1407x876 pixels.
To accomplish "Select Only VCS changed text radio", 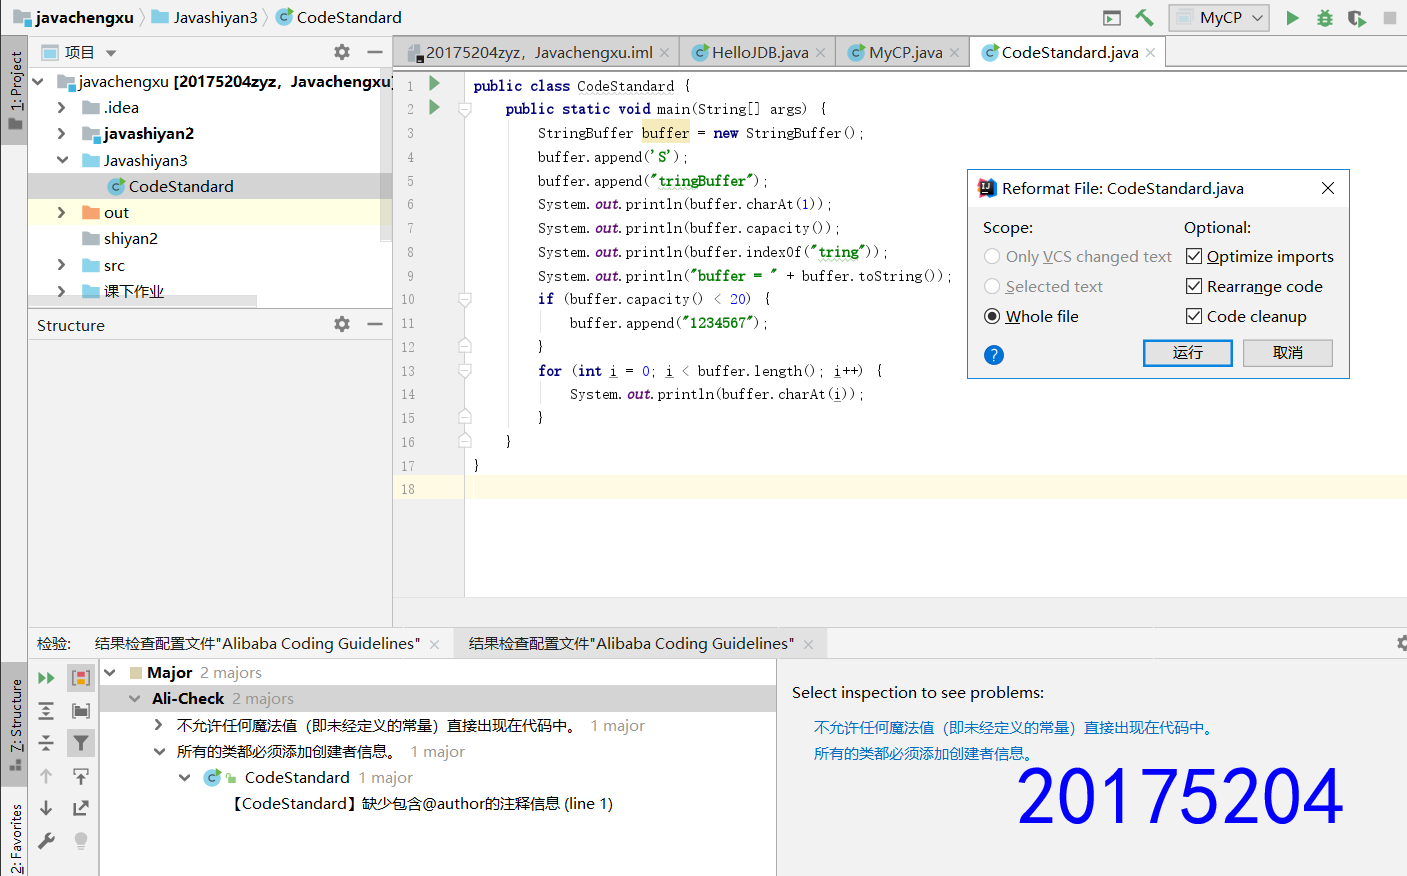I will pos(992,256).
